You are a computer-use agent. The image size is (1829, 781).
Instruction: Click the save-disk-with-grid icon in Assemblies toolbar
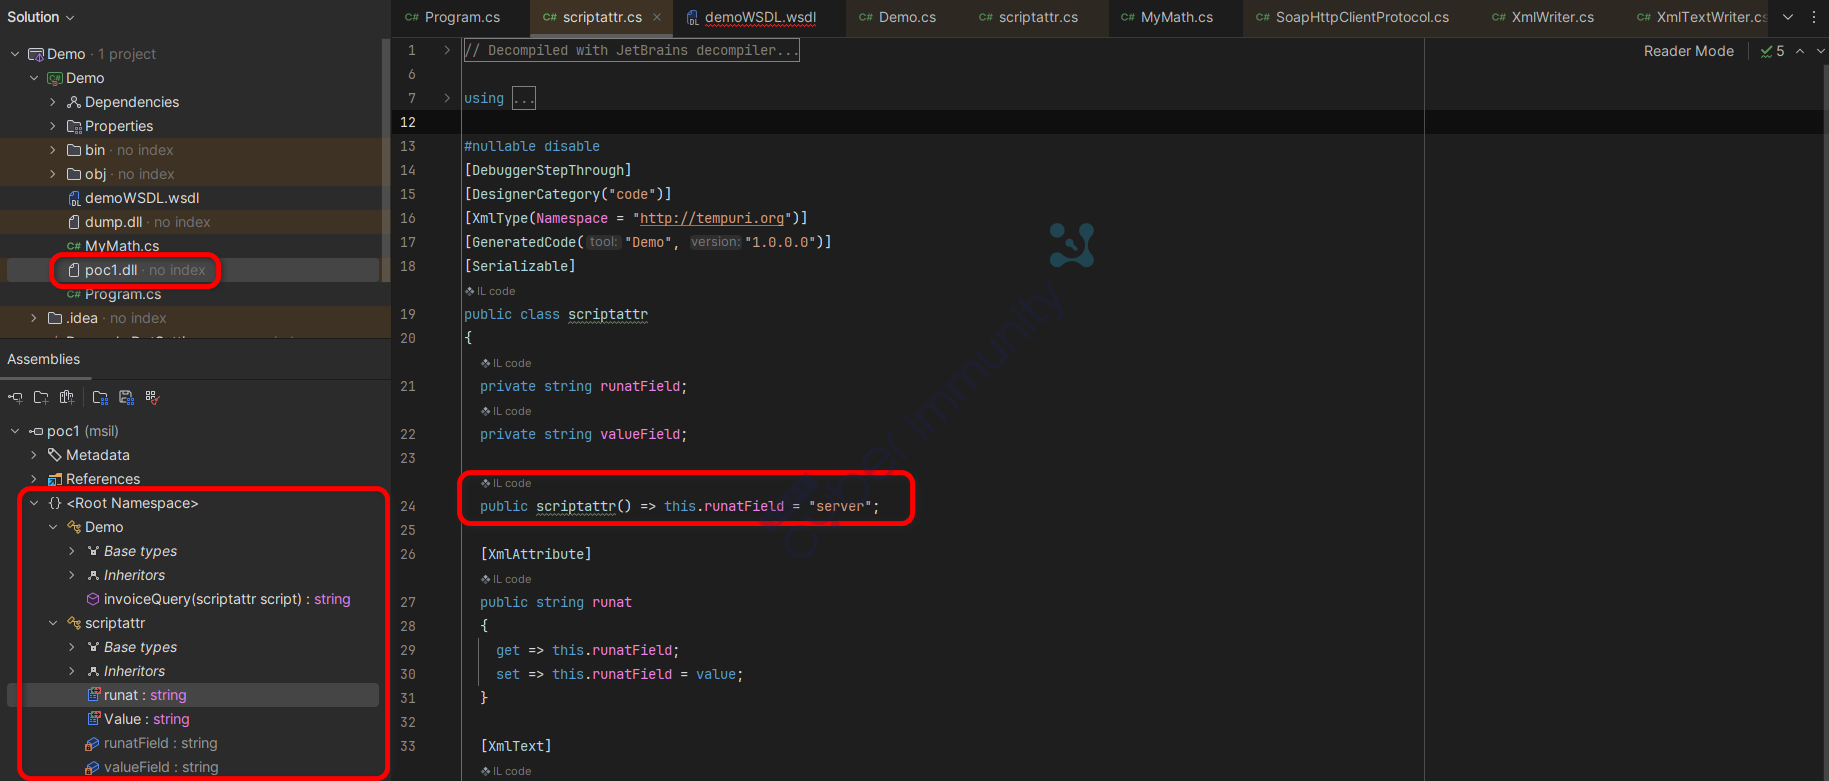(126, 397)
